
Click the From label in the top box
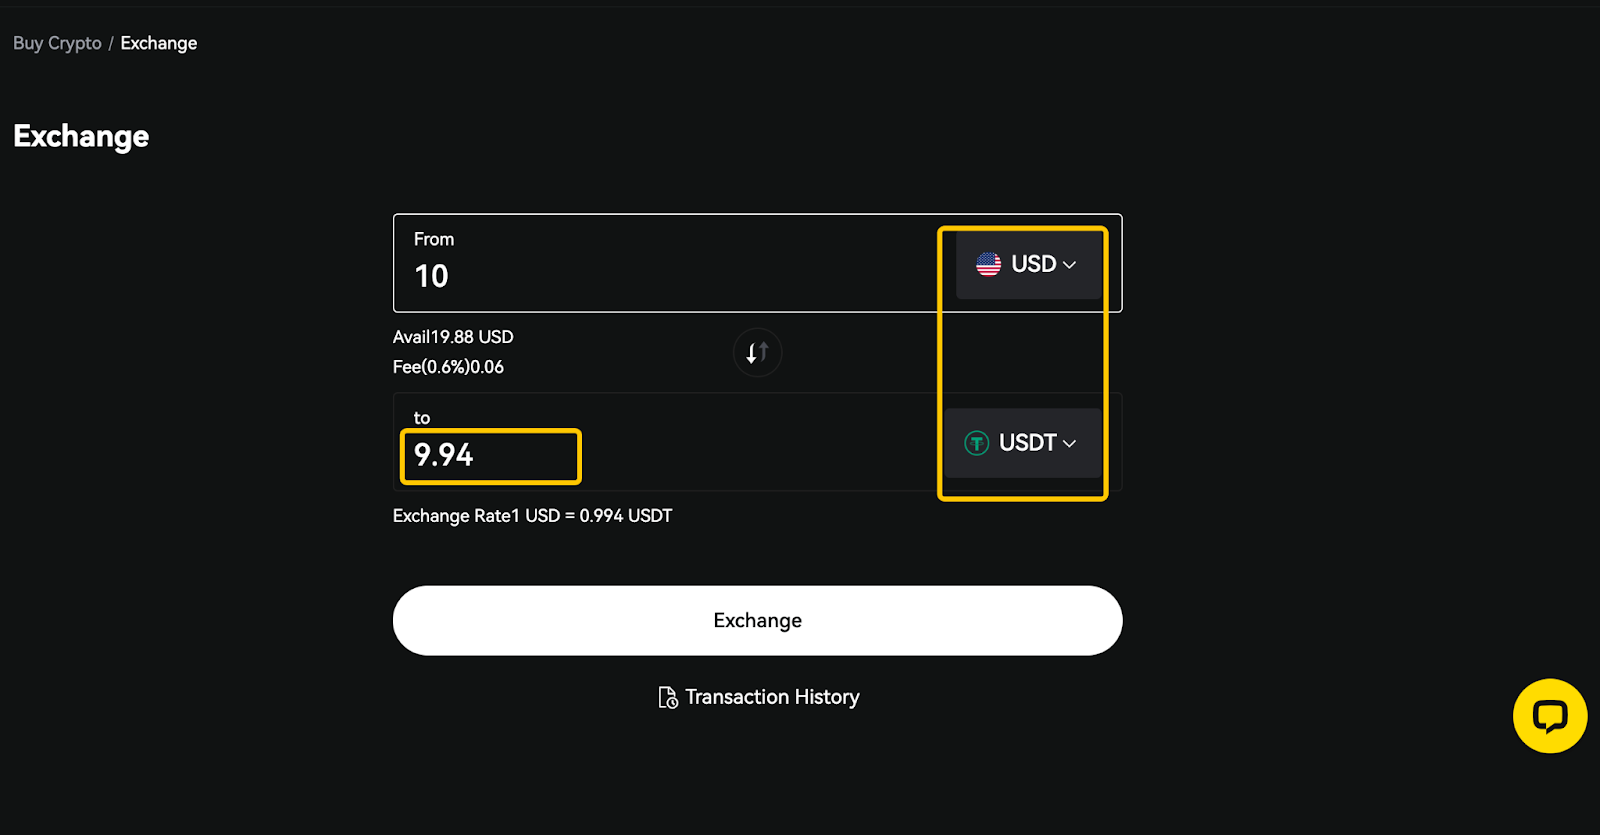coord(434,239)
